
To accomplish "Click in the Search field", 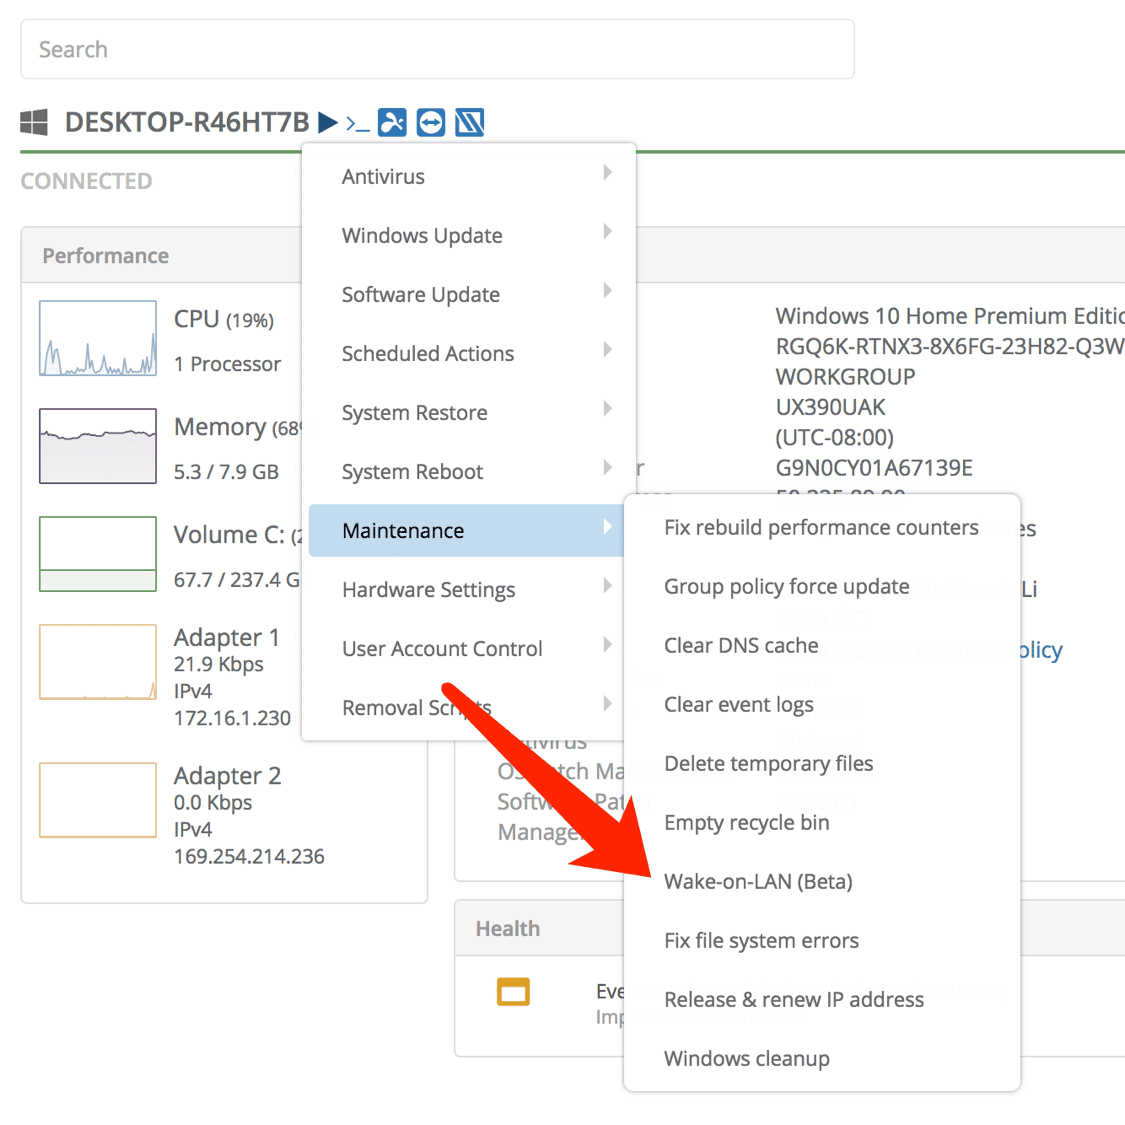I will point(437,49).
